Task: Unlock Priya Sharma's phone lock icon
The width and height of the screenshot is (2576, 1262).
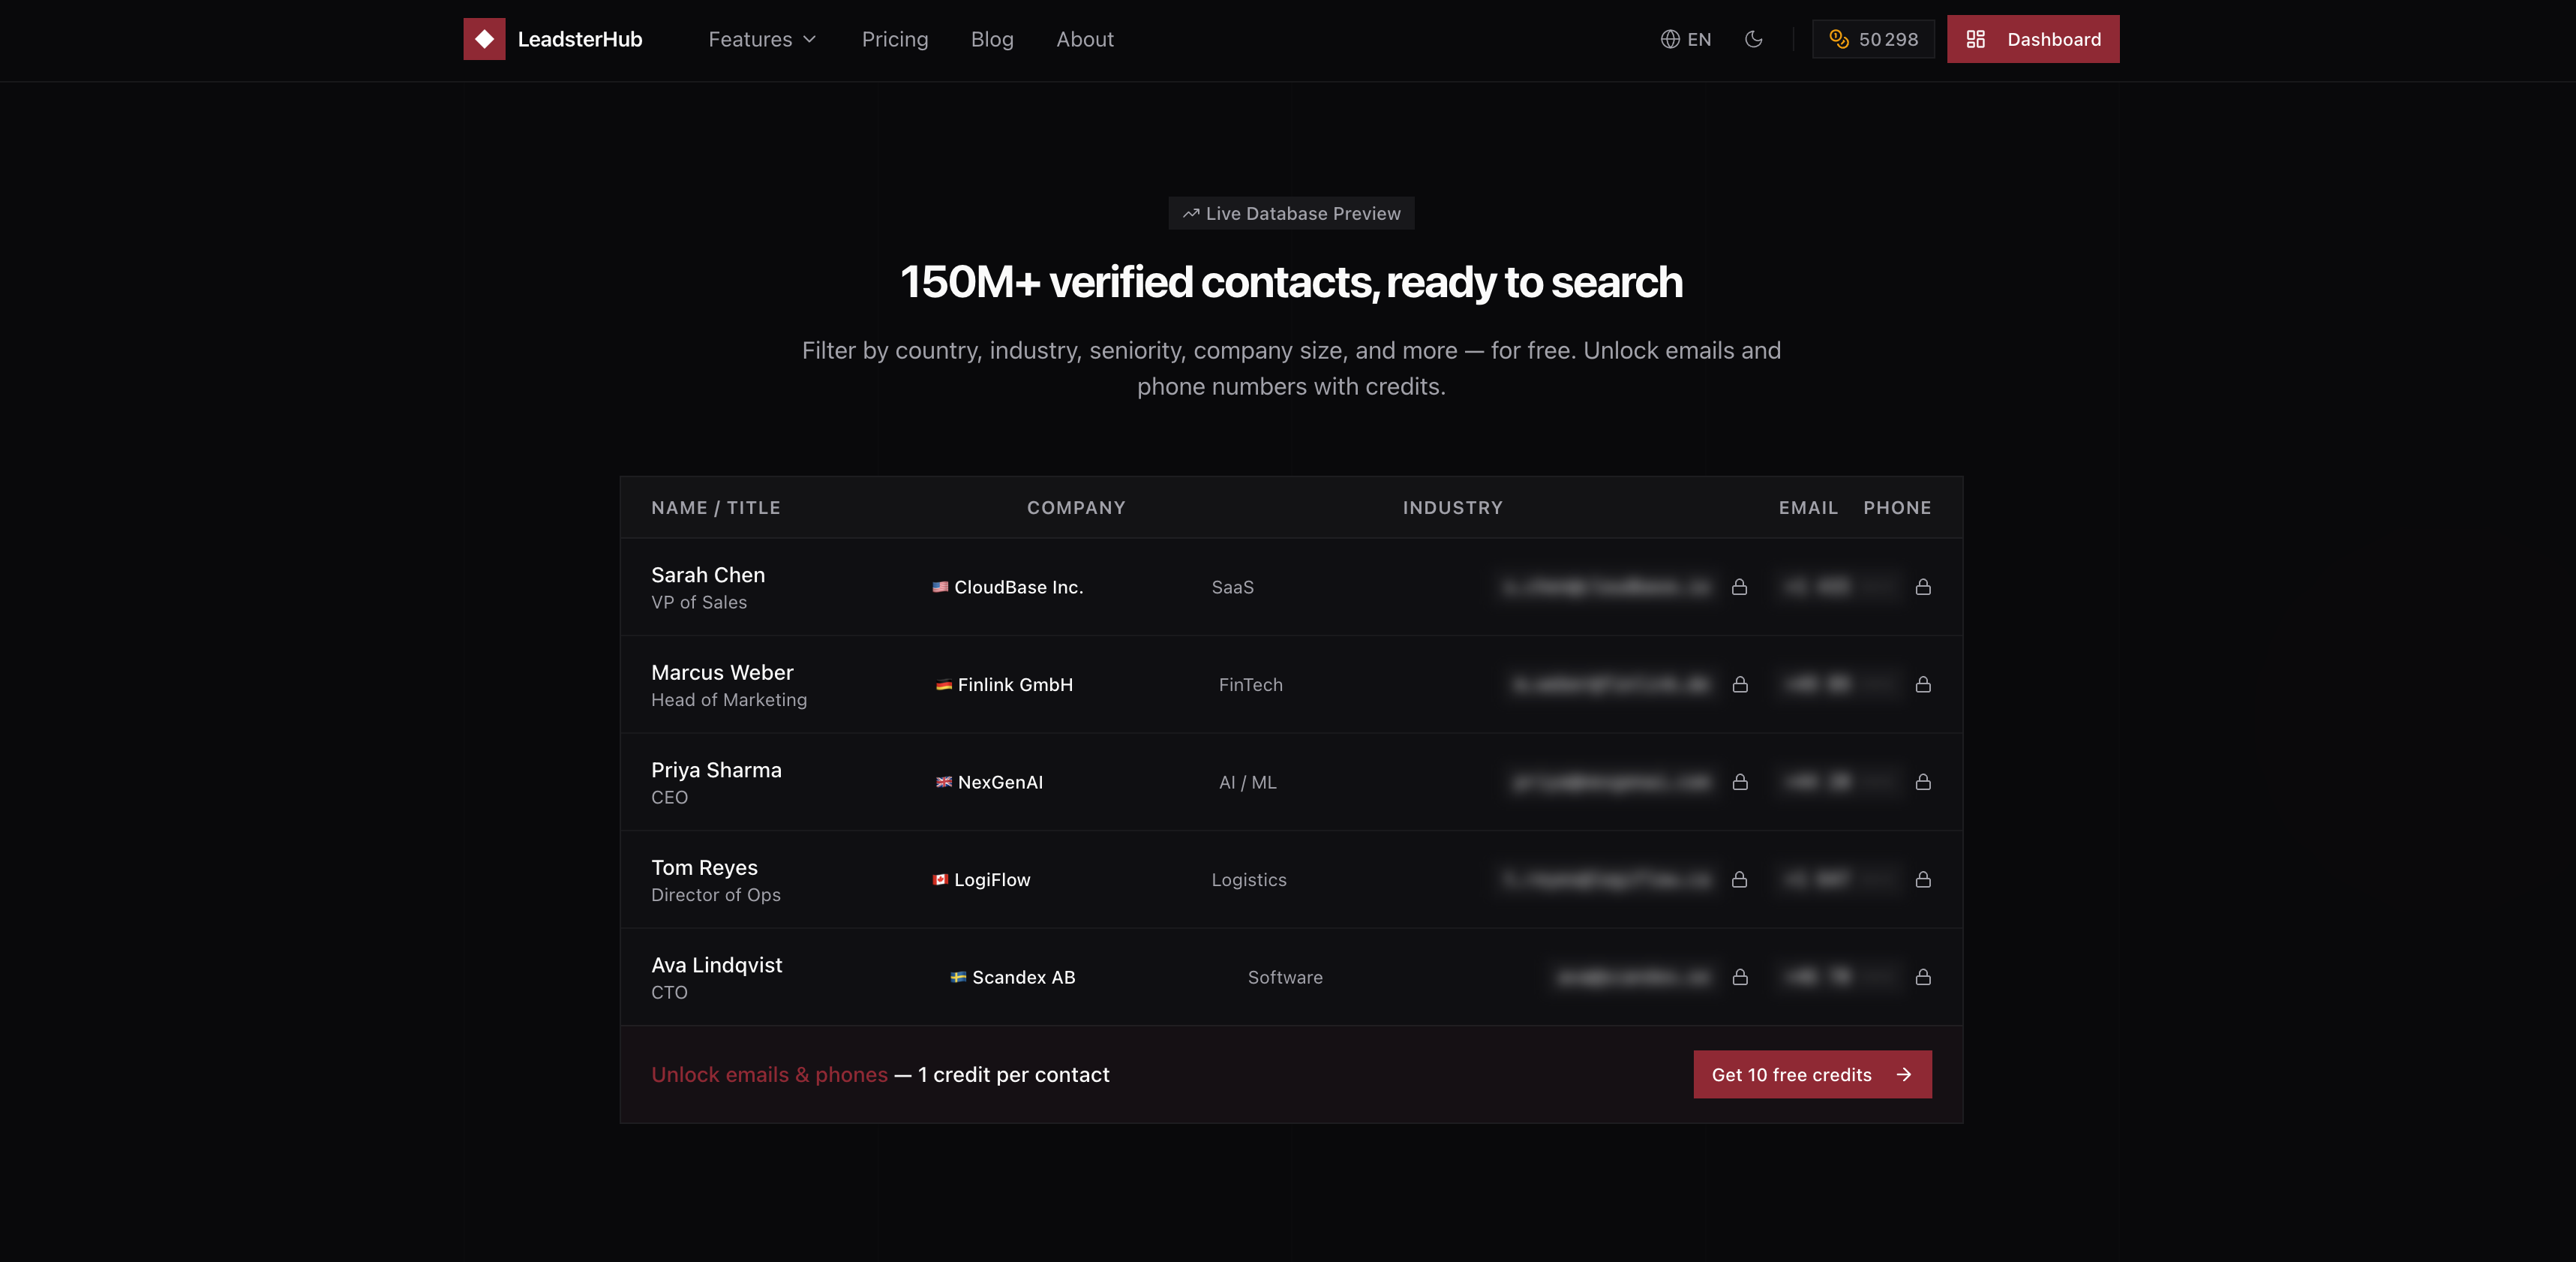Action: click(x=1922, y=782)
